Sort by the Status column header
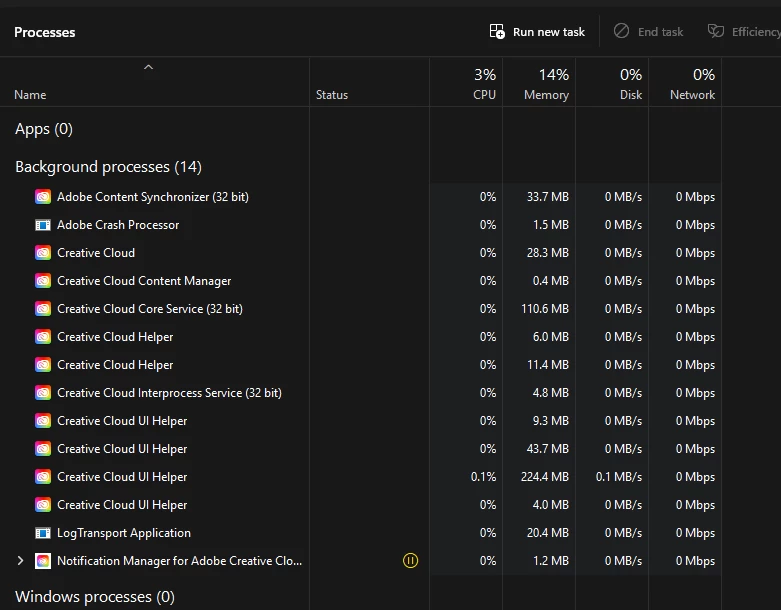 coord(369,82)
